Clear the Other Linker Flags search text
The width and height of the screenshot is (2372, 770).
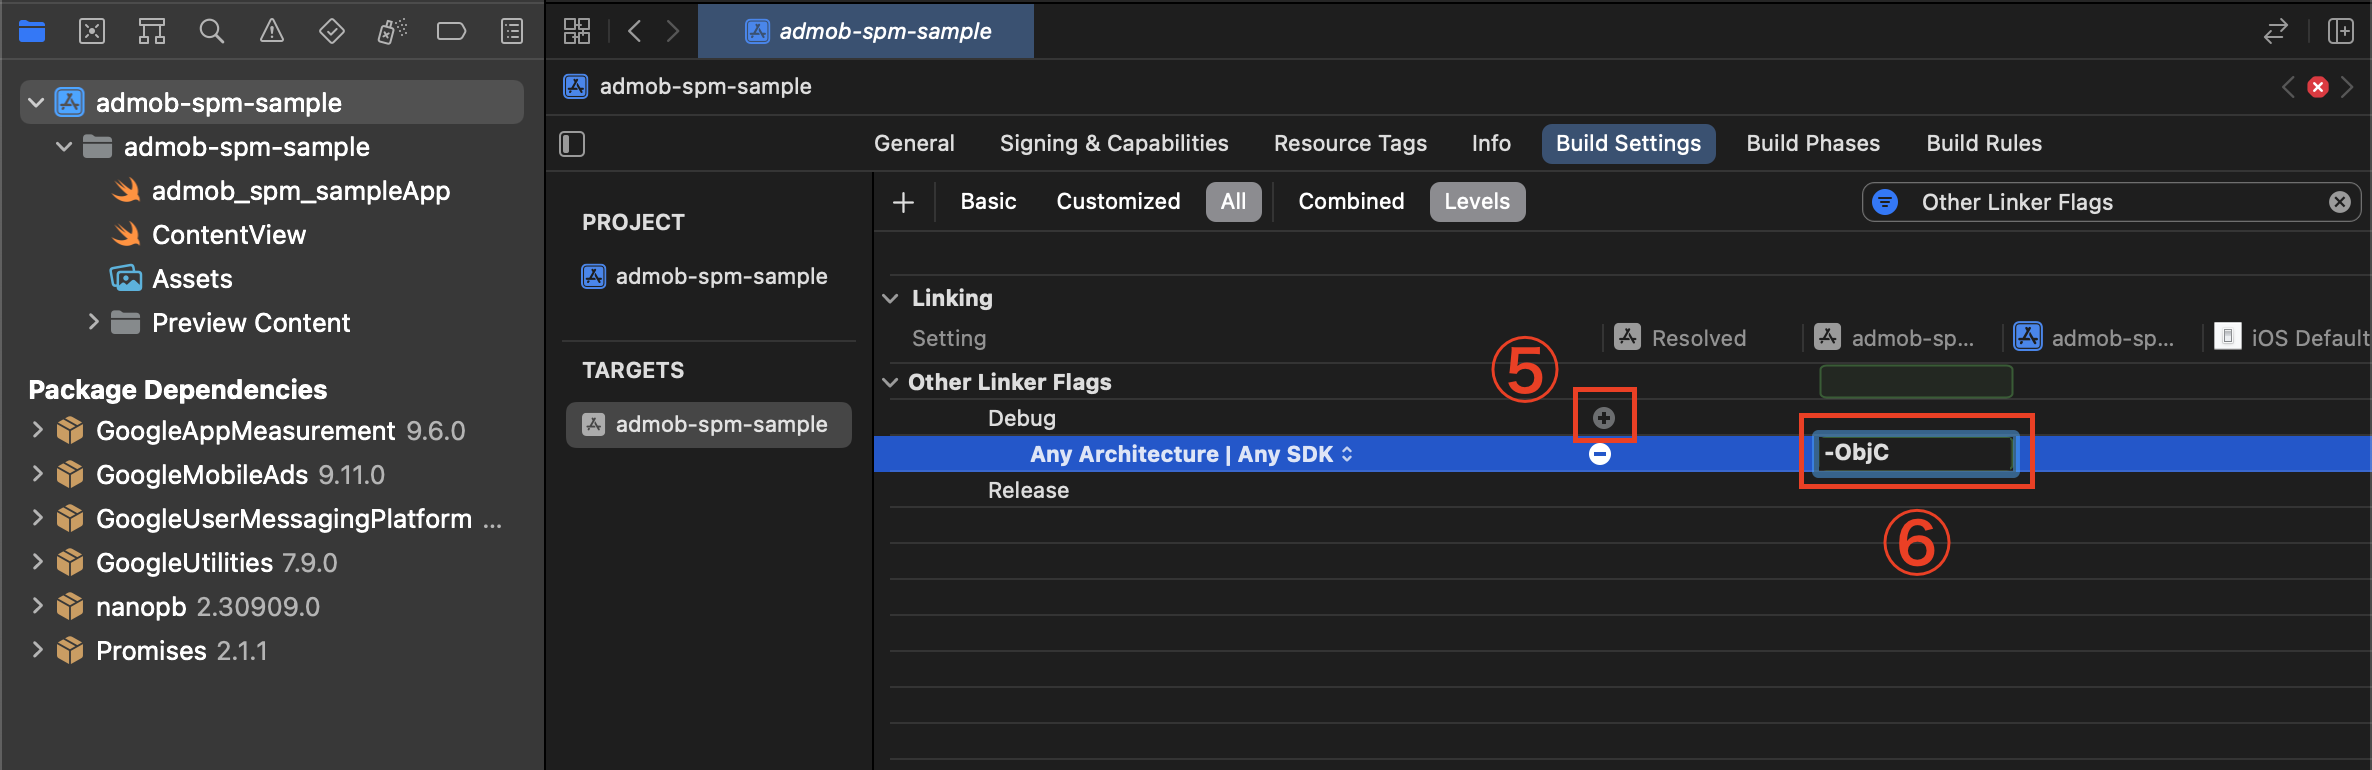[x=2340, y=202]
